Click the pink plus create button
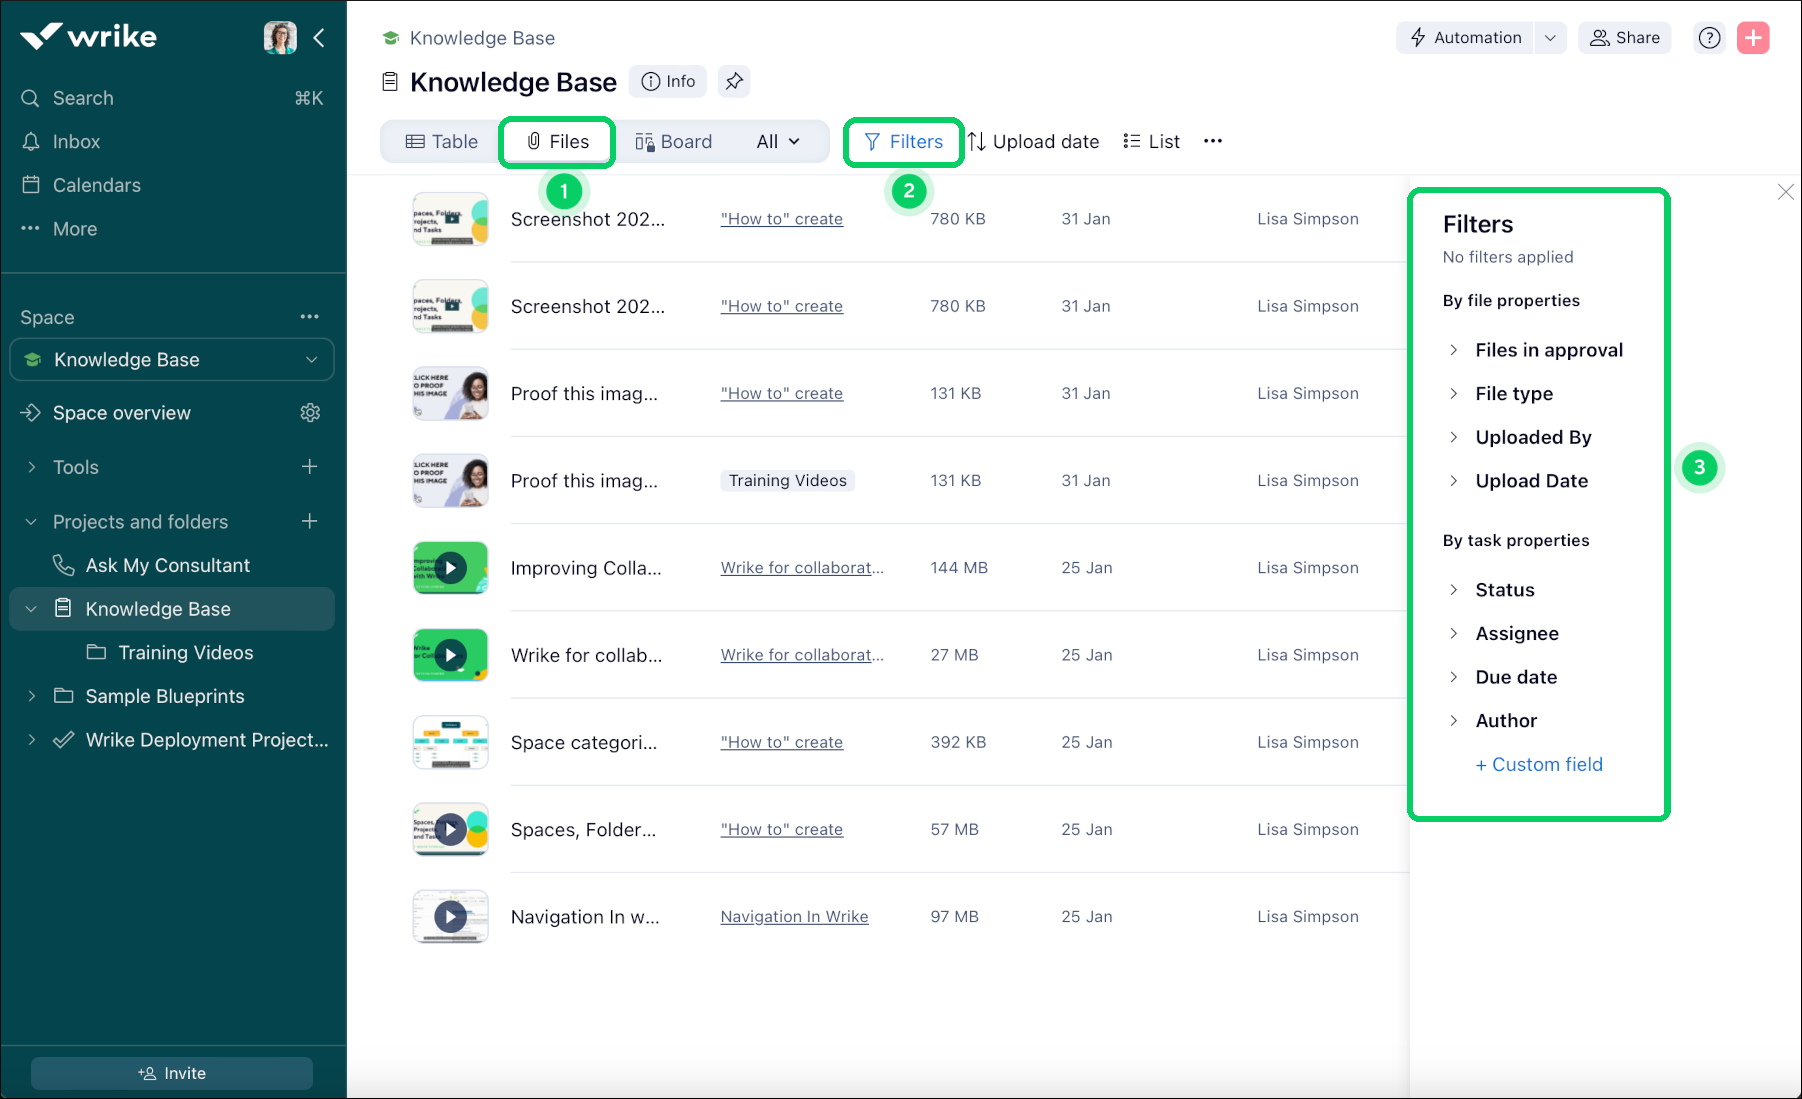This screenshot has width=1802, height=1099. pos(1753,37)
